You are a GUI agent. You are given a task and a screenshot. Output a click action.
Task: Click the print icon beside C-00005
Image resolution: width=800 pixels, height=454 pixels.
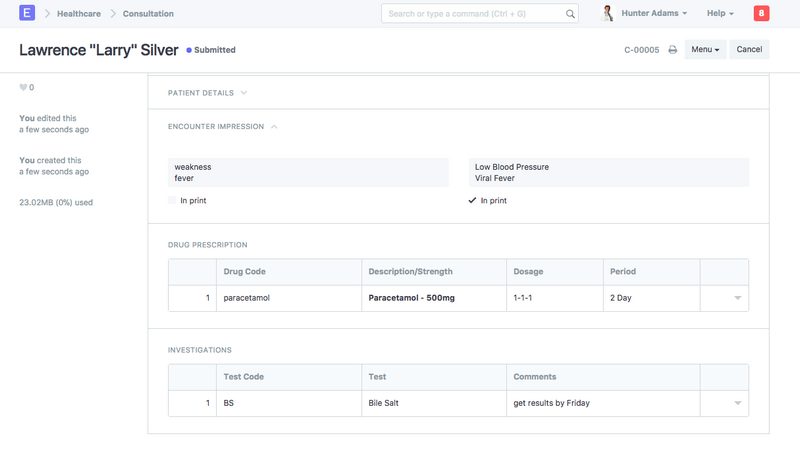click(673, 50)
